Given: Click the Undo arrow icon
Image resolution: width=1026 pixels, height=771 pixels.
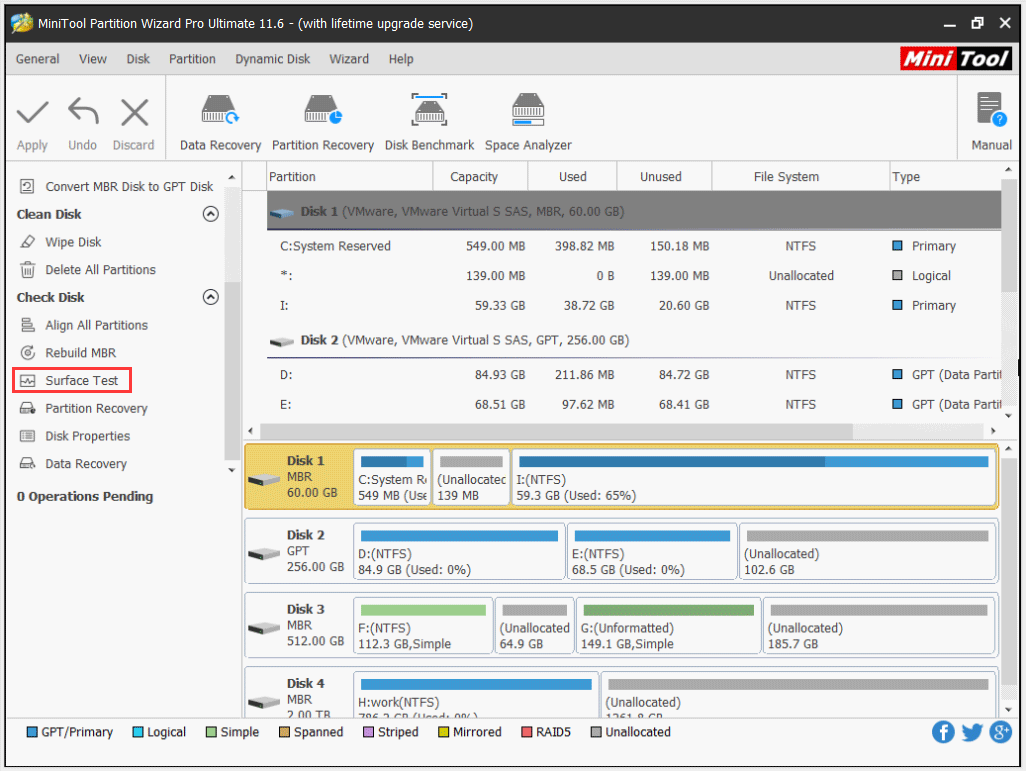Looking at the screenshot, I should click(82, 114).
